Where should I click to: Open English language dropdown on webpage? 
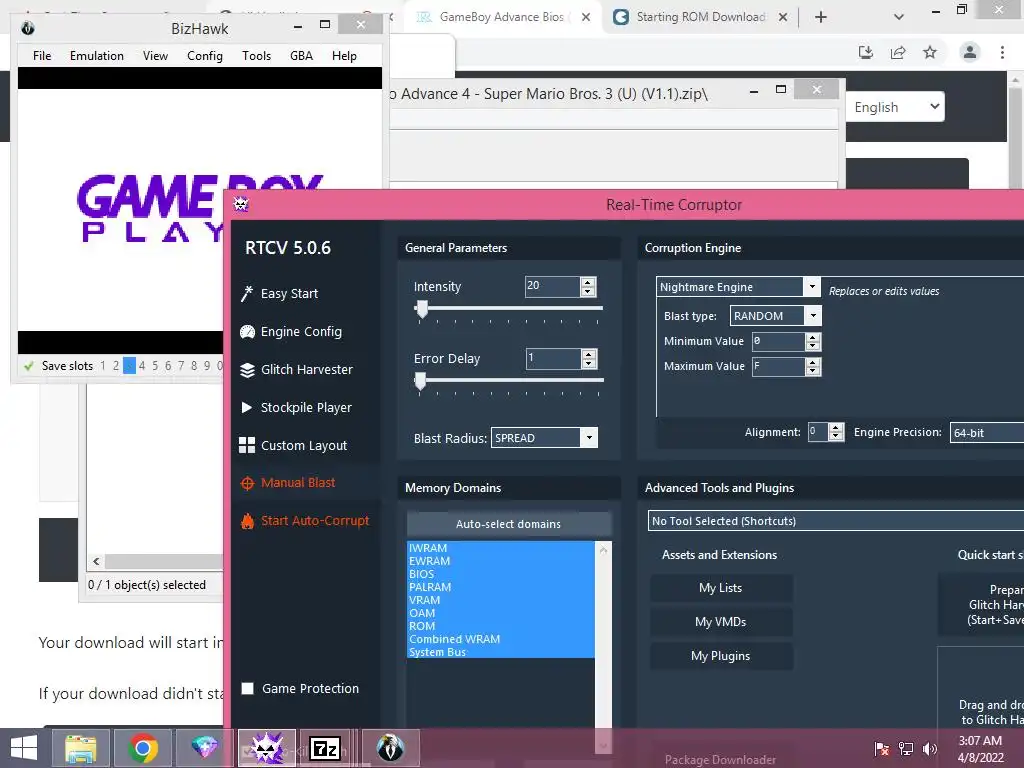(x=895, y=106)
